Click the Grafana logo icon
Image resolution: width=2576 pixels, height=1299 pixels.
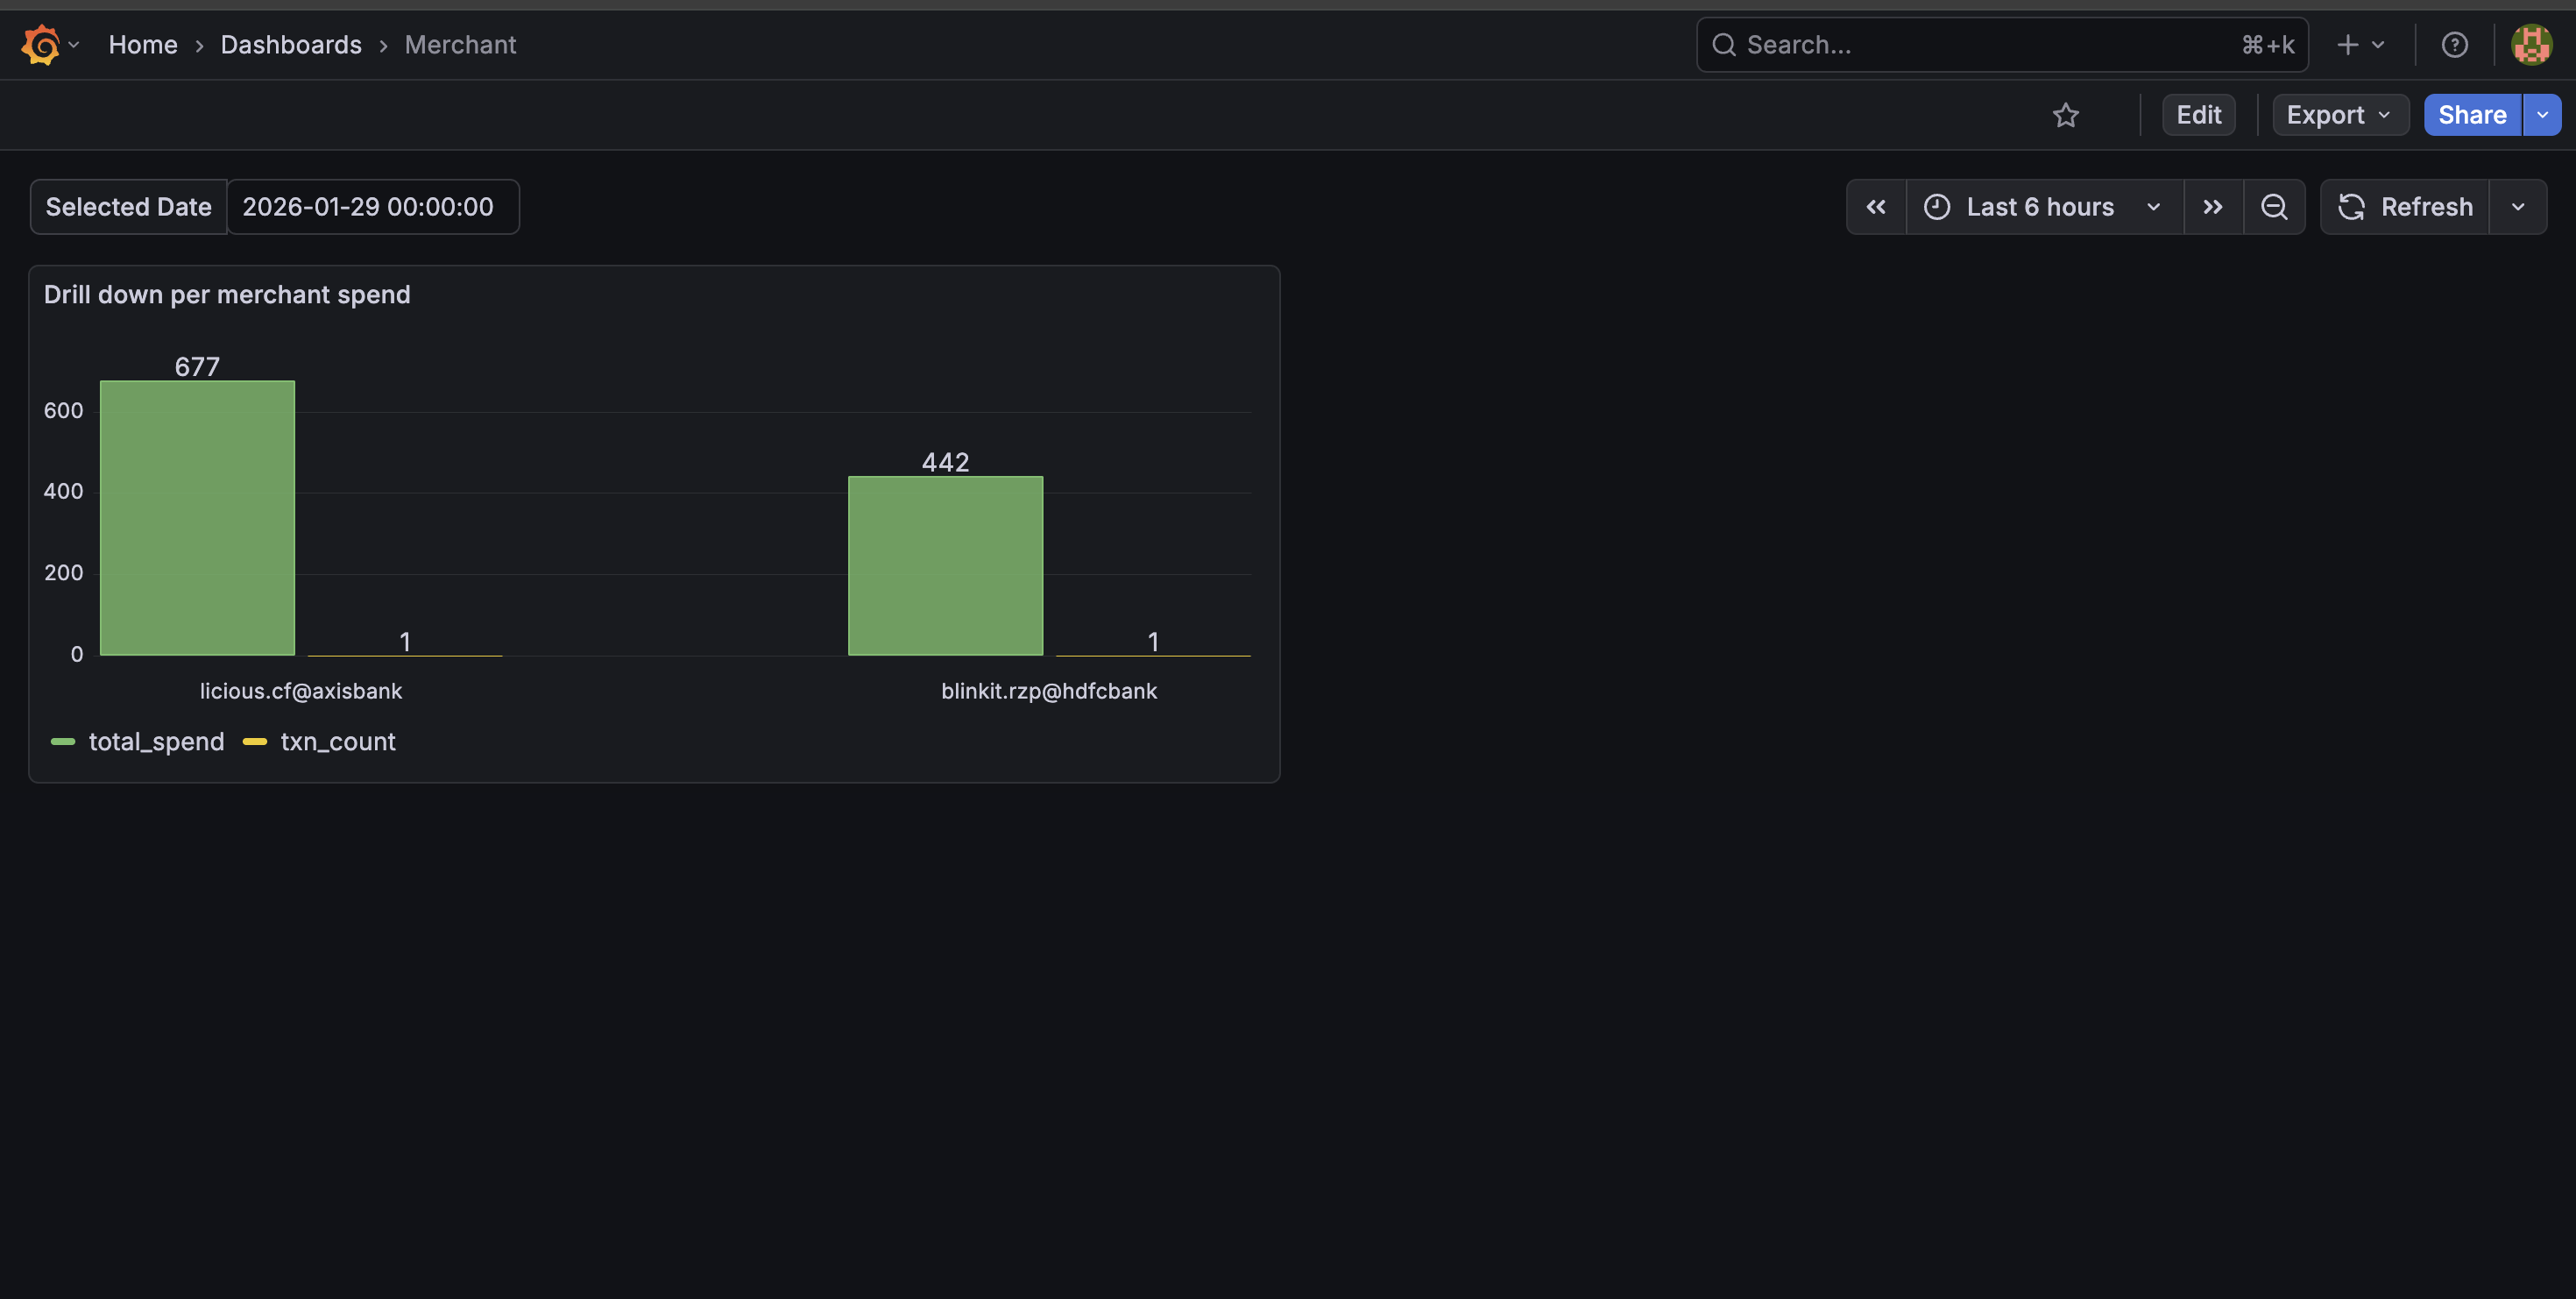coord(41,45)
